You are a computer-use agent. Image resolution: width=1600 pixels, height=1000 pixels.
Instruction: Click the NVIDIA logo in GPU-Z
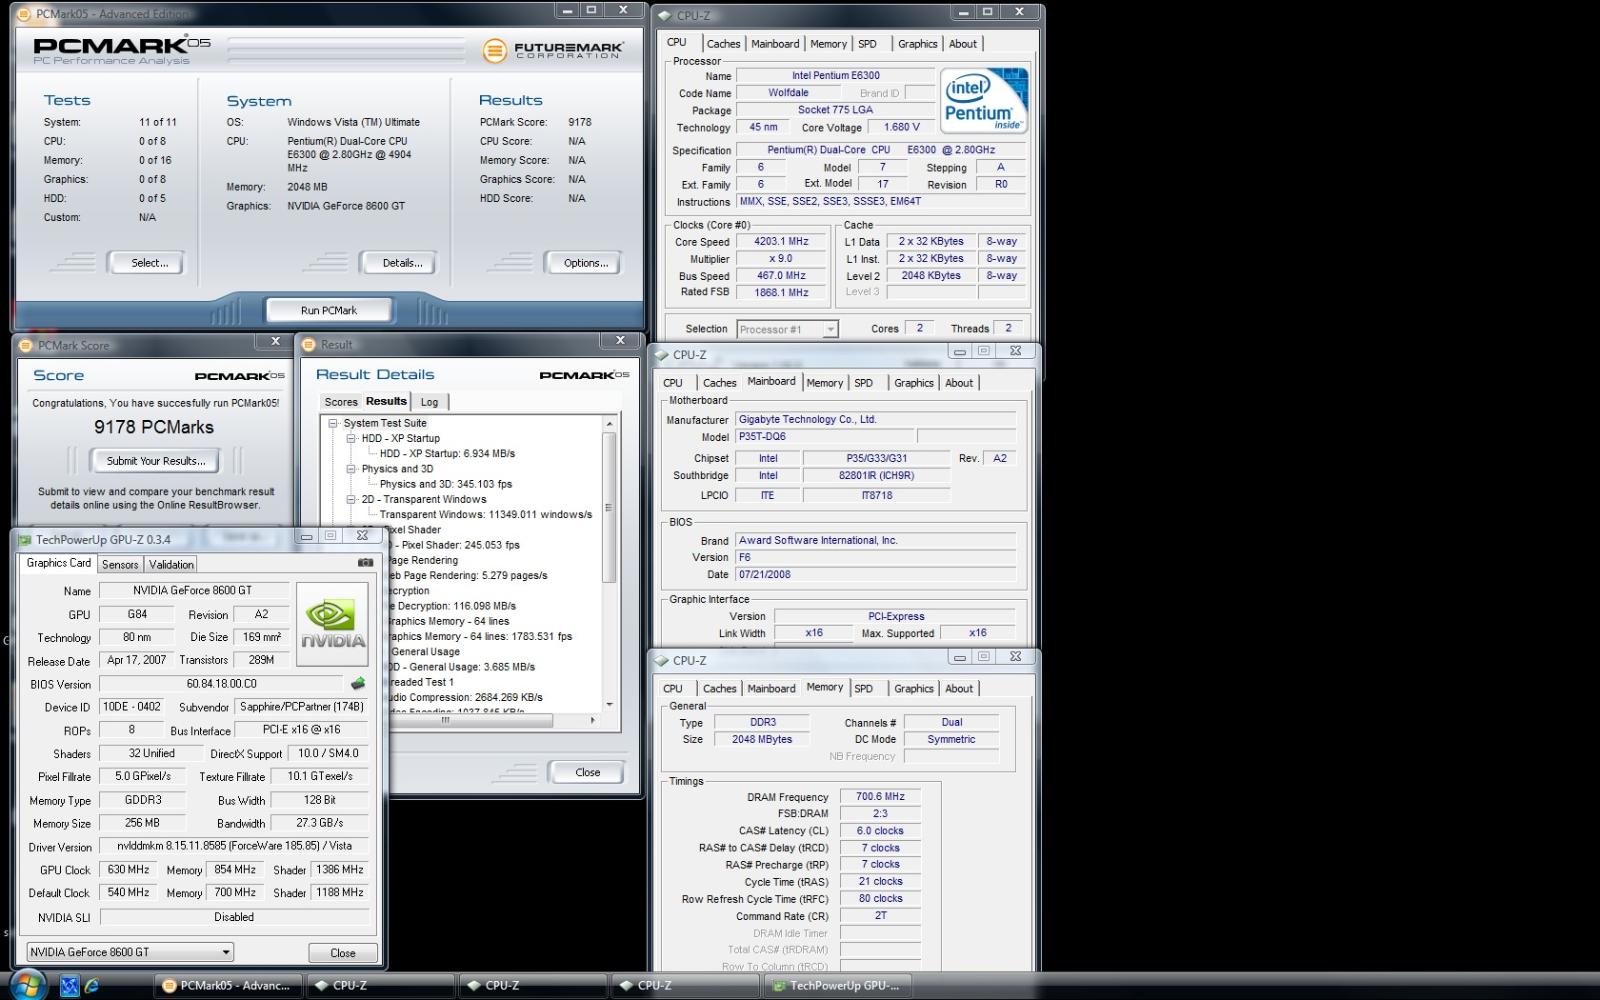333,625
